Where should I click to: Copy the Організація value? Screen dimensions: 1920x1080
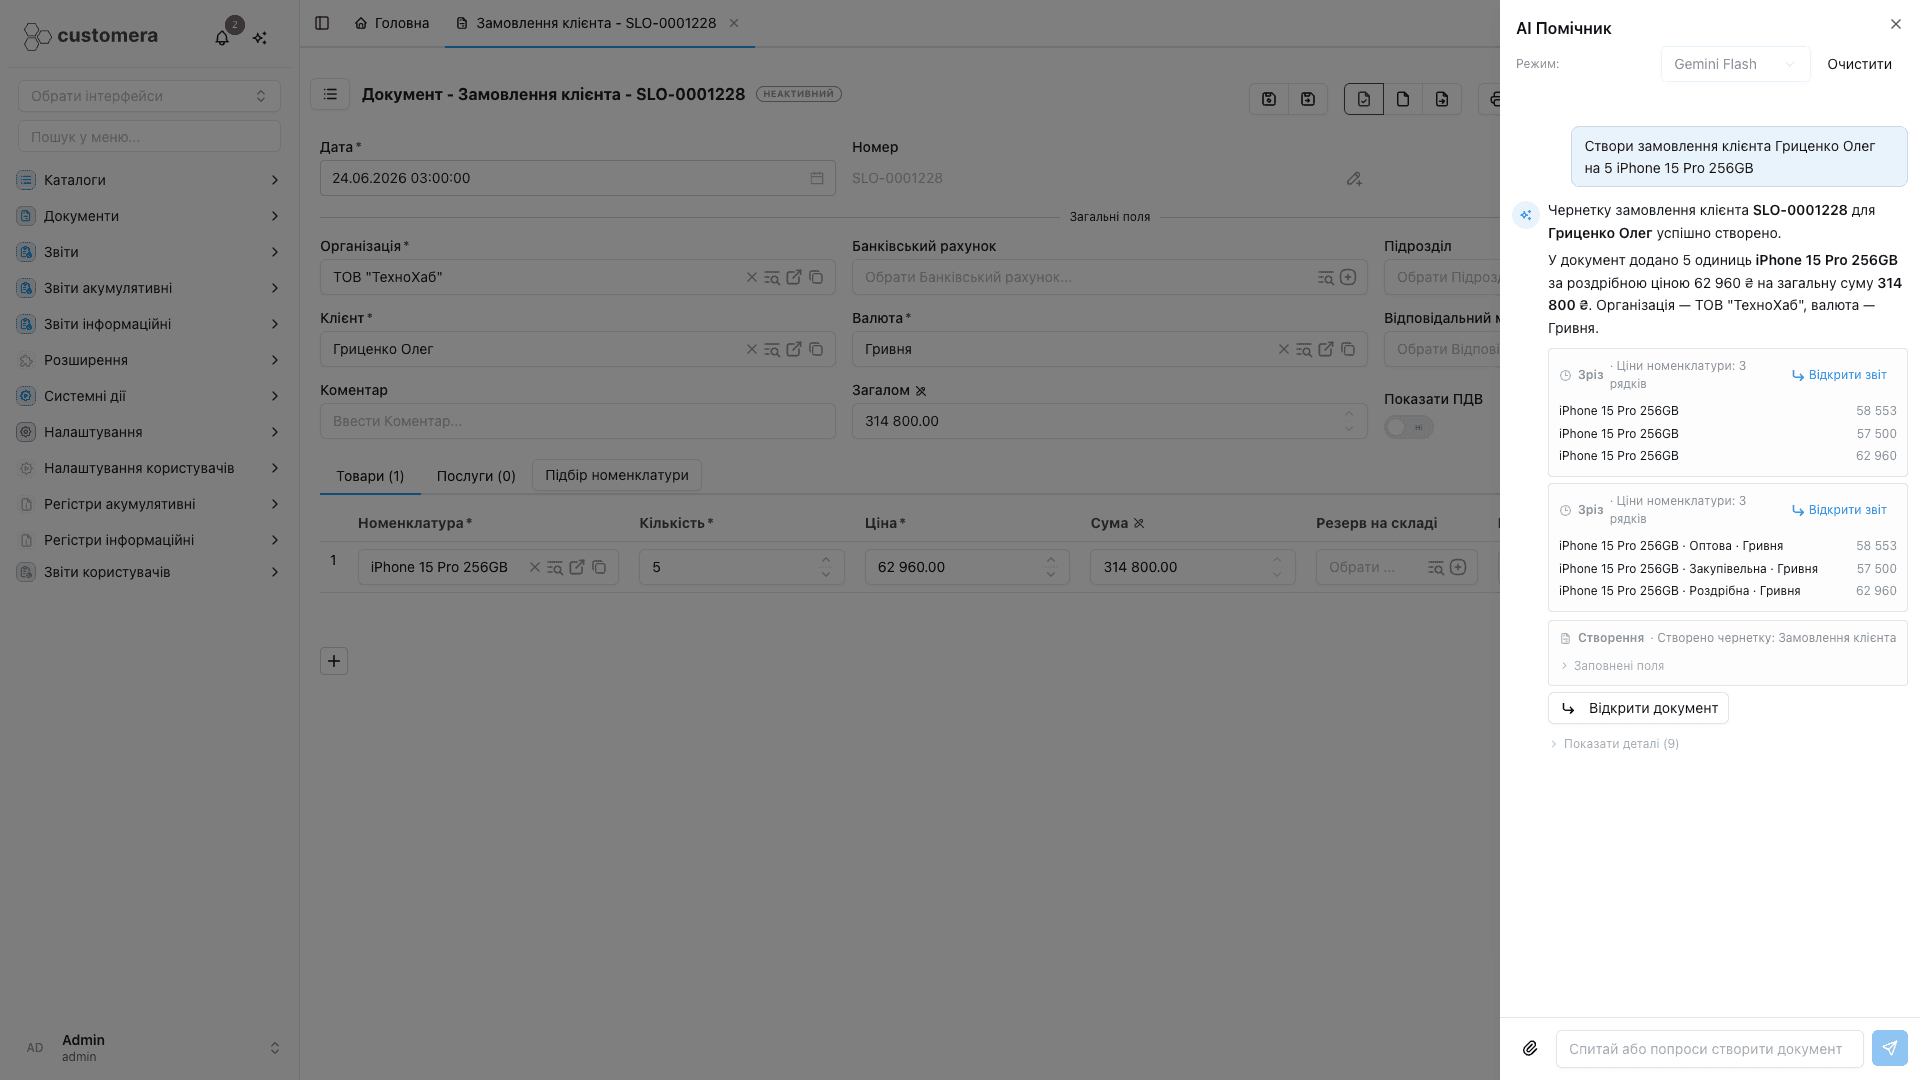click(816, 277)
